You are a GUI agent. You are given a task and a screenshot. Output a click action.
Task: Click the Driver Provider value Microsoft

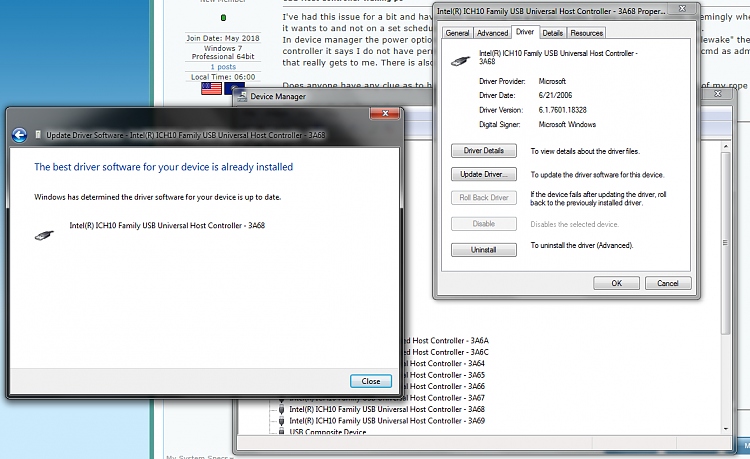click(x=552, y=81)
